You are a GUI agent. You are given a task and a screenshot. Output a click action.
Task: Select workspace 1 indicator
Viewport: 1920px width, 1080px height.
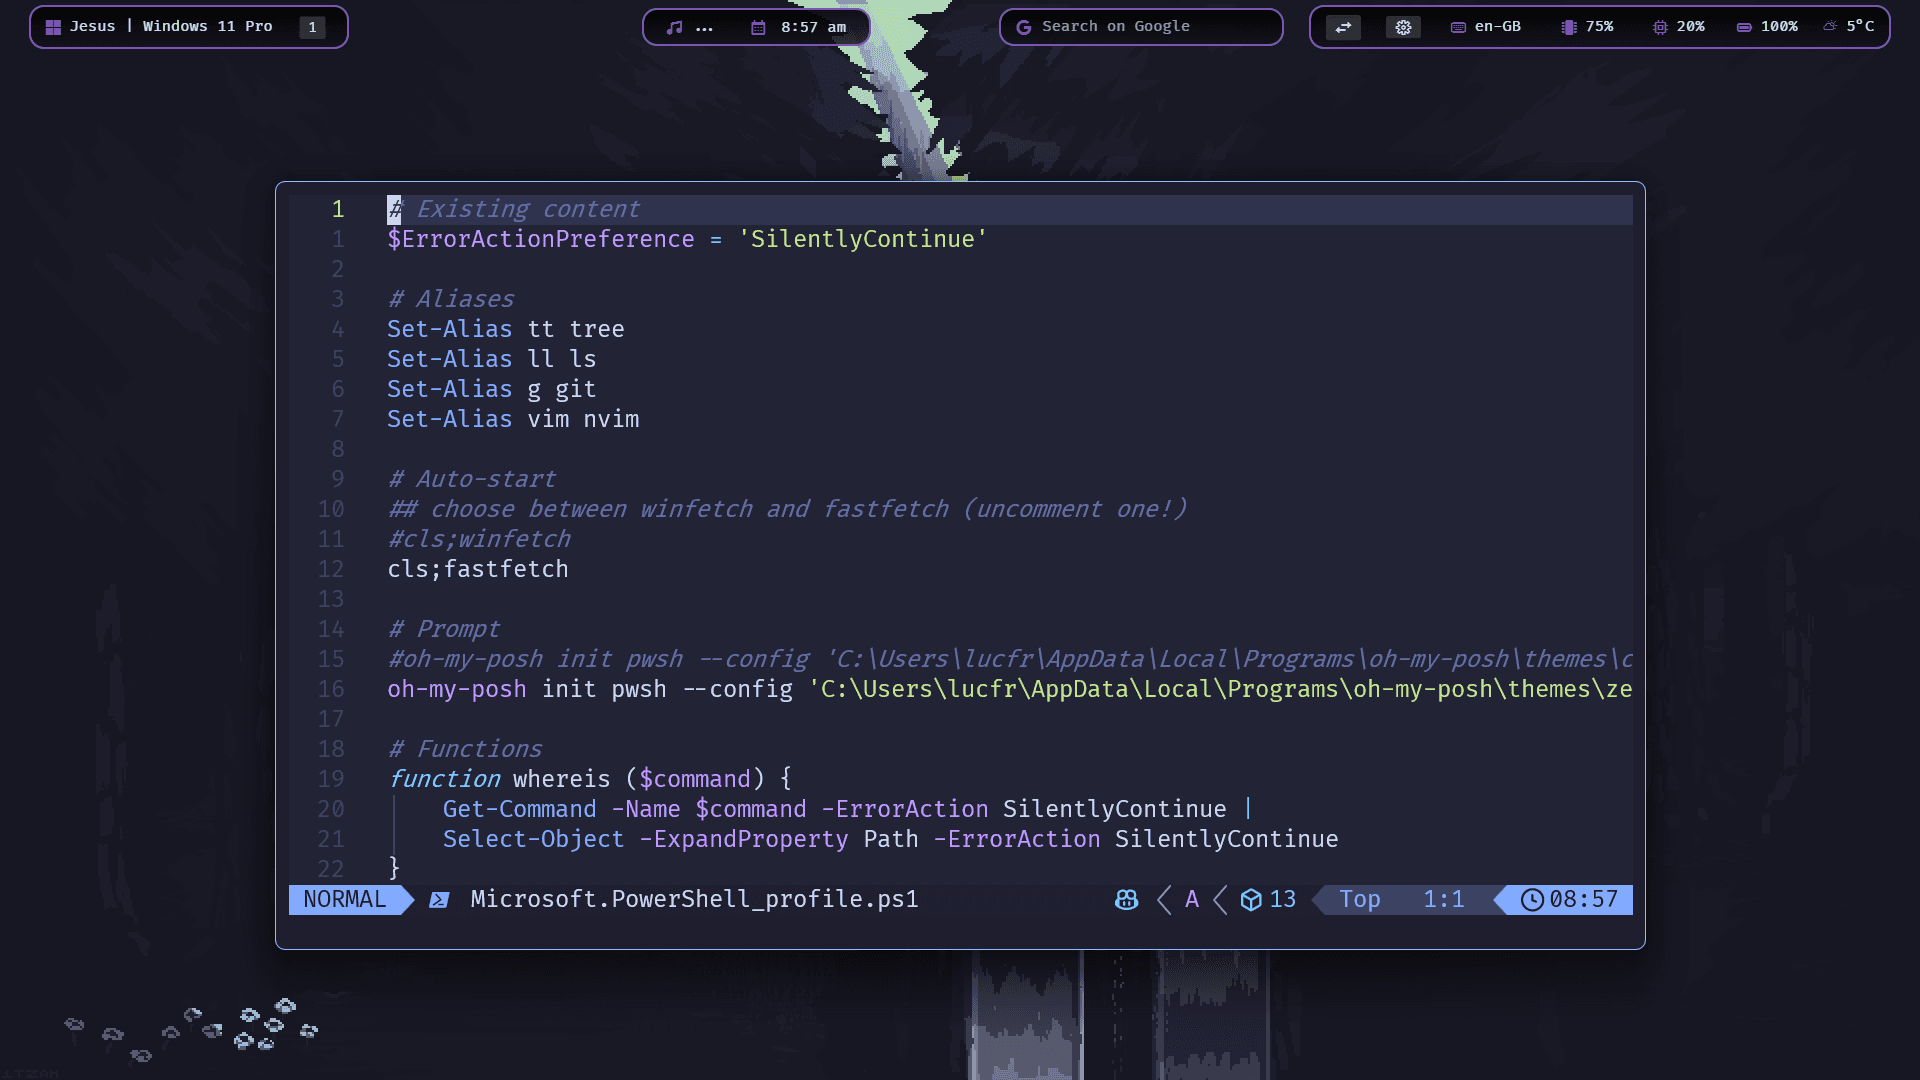click(x=312, y=27)
